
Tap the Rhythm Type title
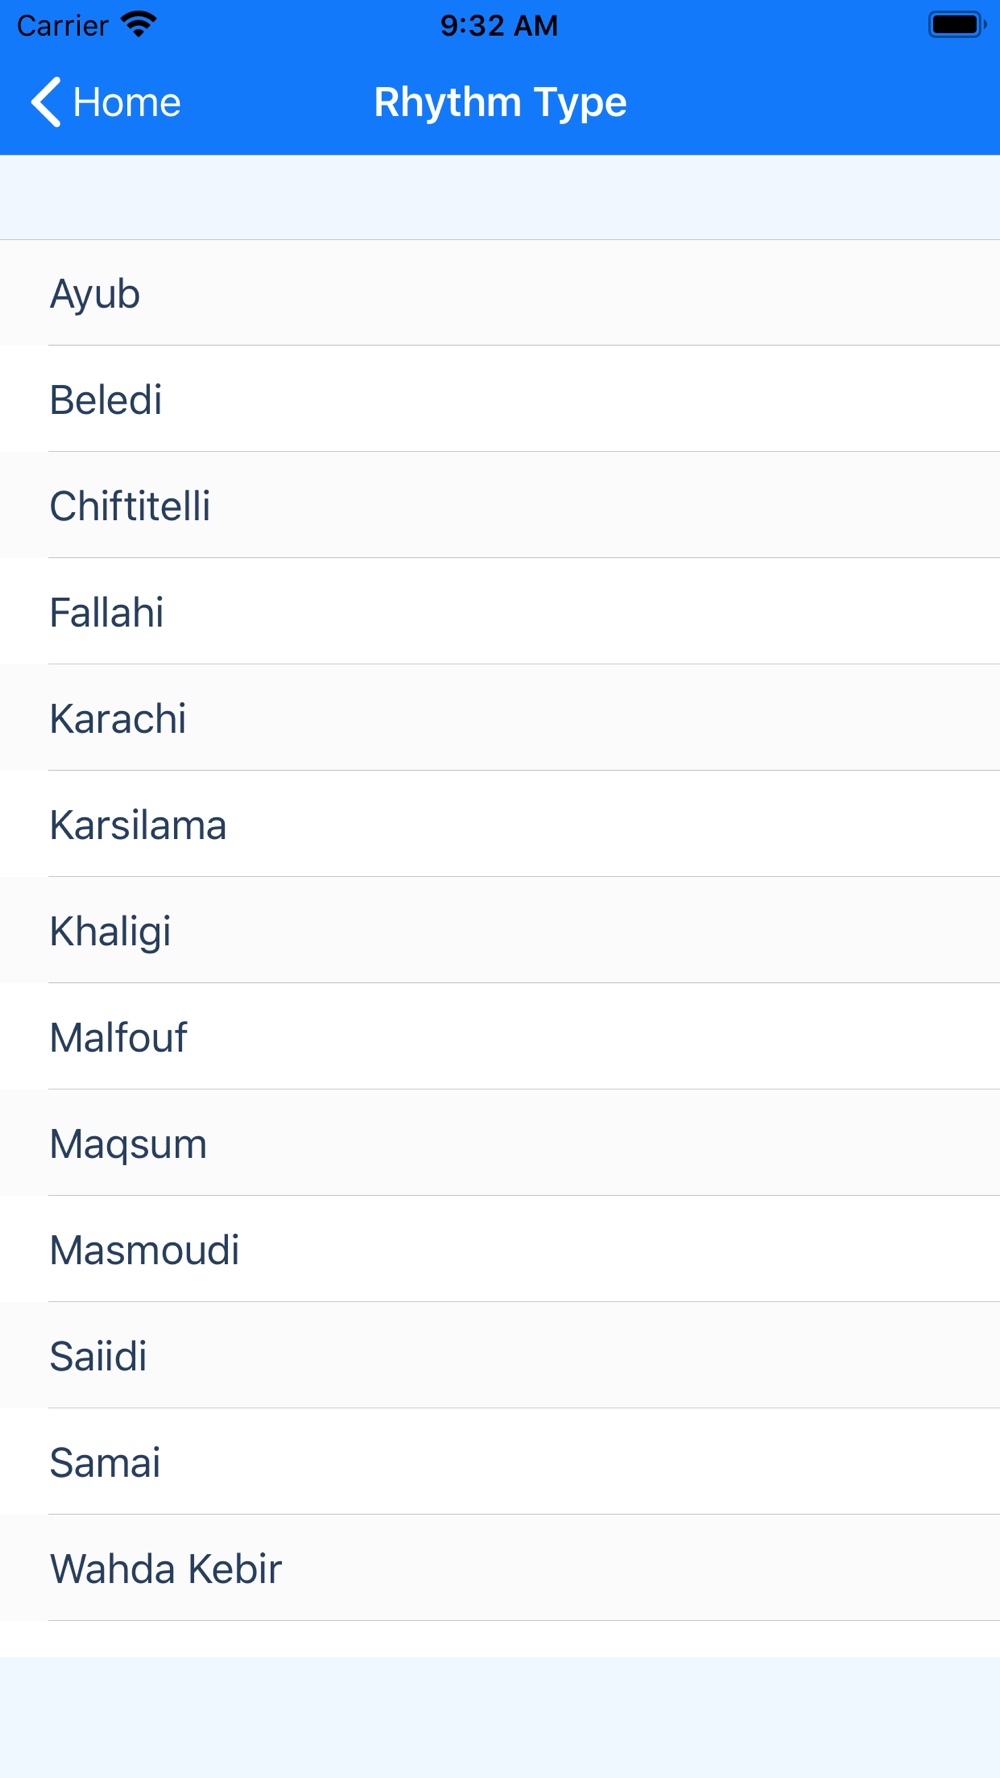click(500, 102)
